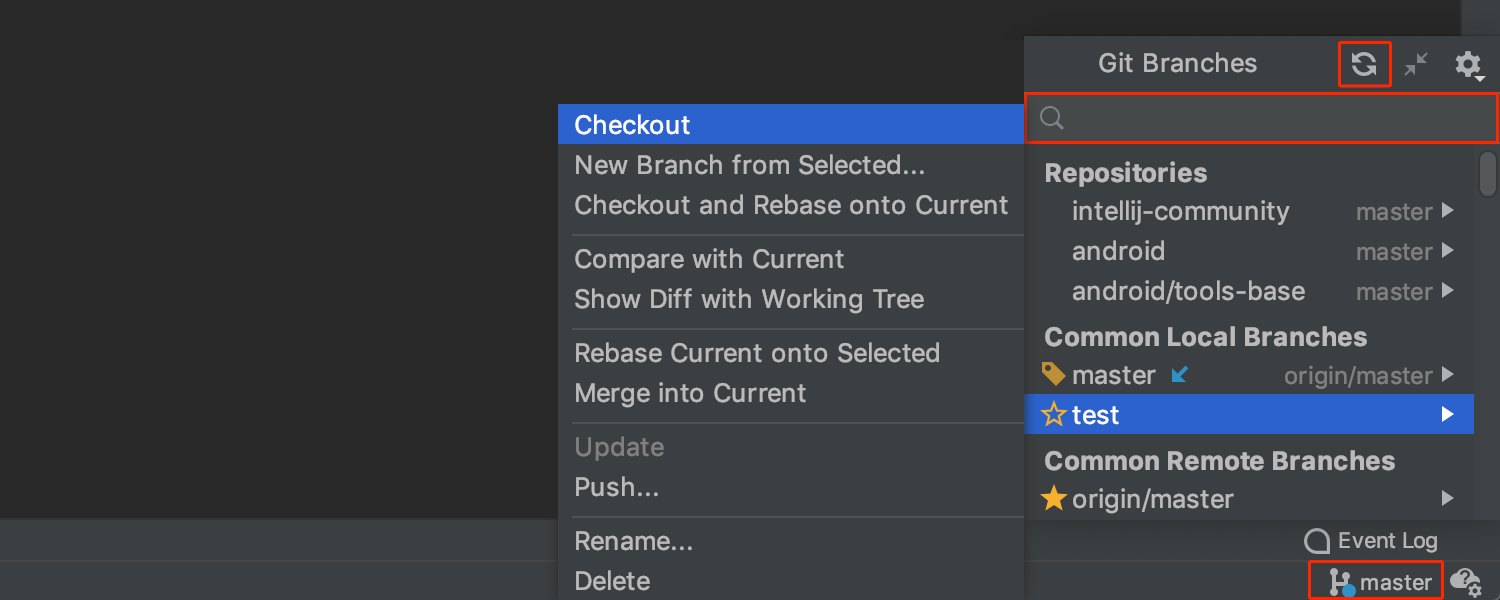1500x600 pixels.
Task: Click the refresh icon in Git Branches header
Action: 1364,63
